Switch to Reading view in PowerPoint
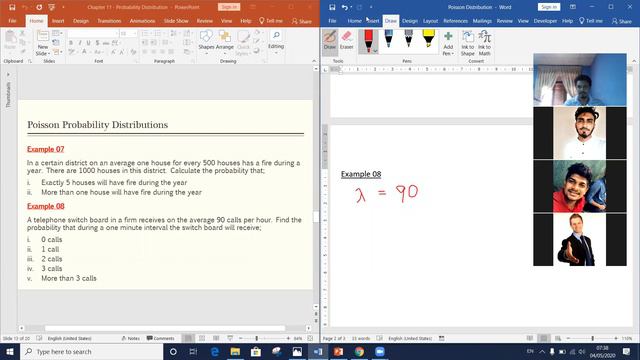Screen dimensions: 640x360 pyautogui.click(x=216, y=338)
